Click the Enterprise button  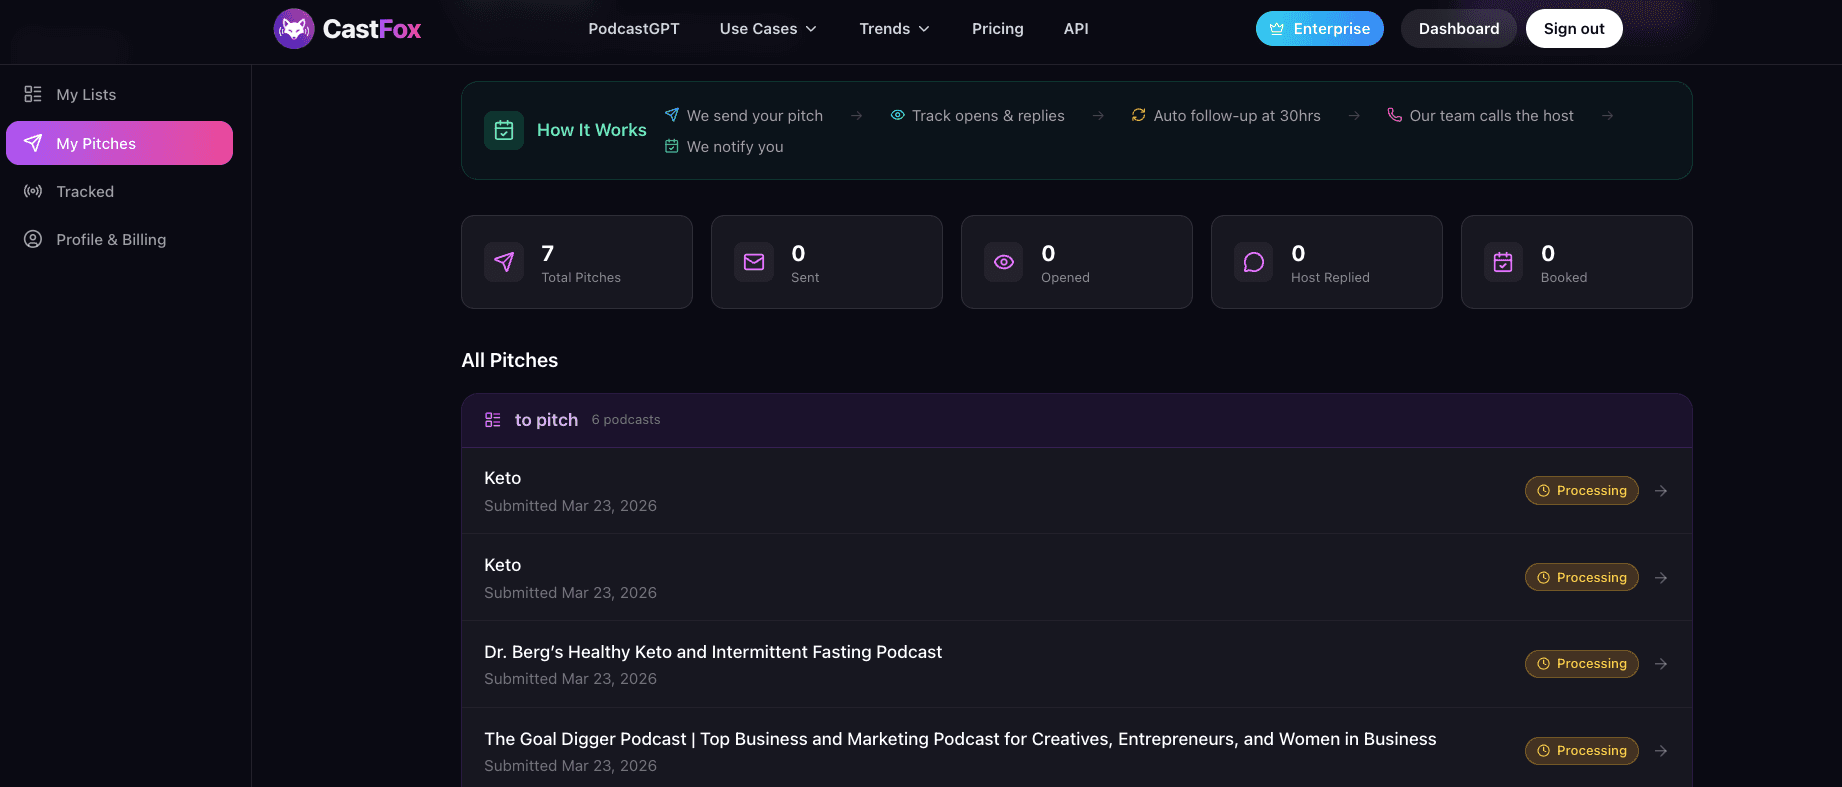[1319, 29]
